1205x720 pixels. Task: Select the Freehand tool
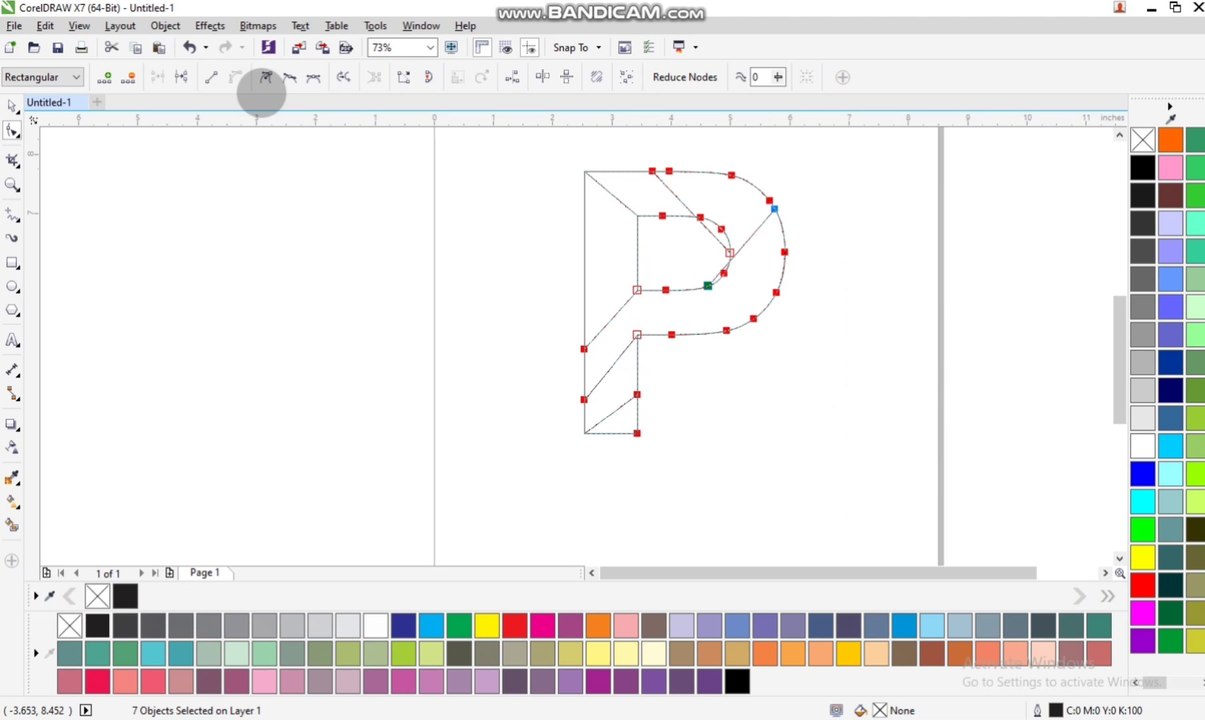(x=12, y=214)
